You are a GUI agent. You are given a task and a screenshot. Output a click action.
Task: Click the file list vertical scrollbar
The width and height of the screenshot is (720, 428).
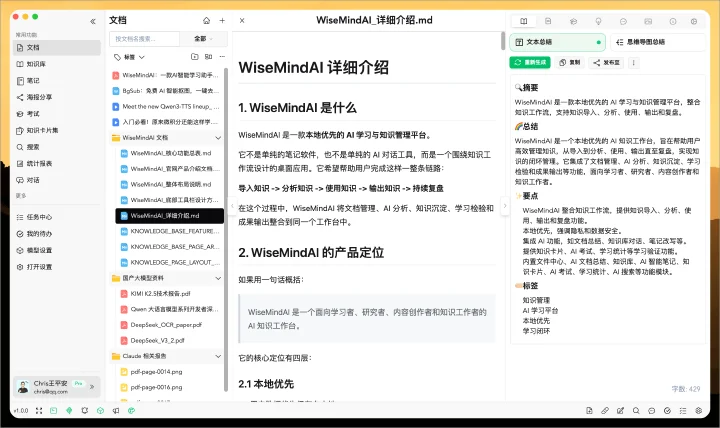tap(226, 230)
